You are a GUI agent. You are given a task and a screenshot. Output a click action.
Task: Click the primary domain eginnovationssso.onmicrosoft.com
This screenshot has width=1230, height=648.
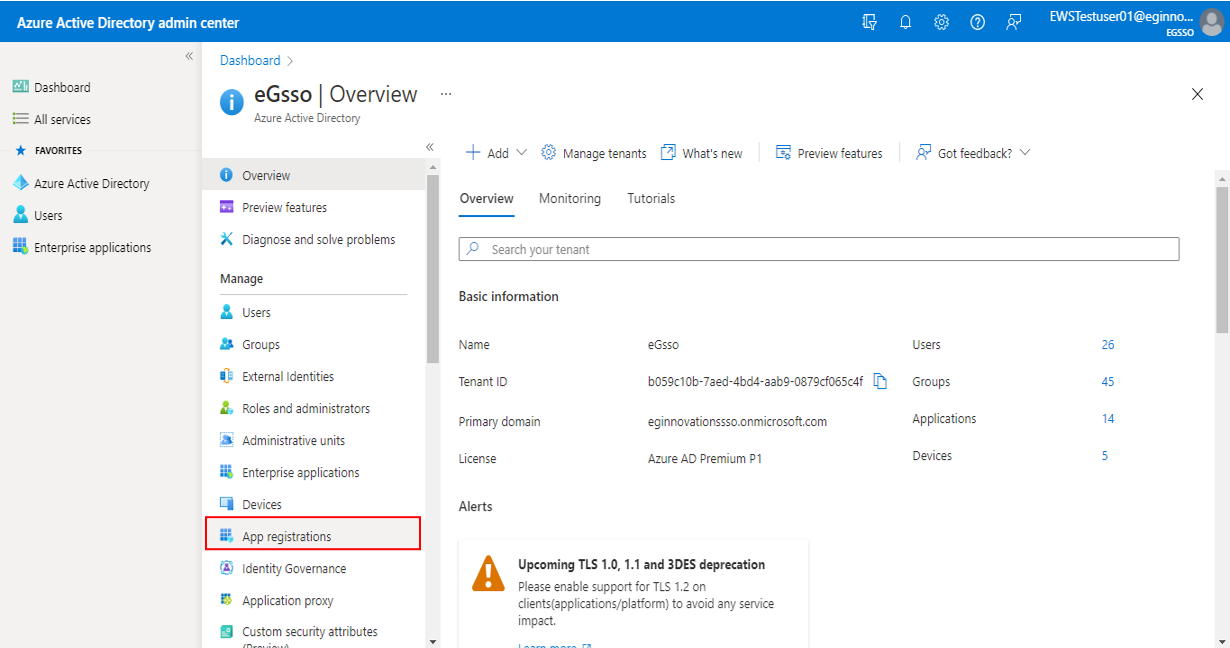[737, 421]
